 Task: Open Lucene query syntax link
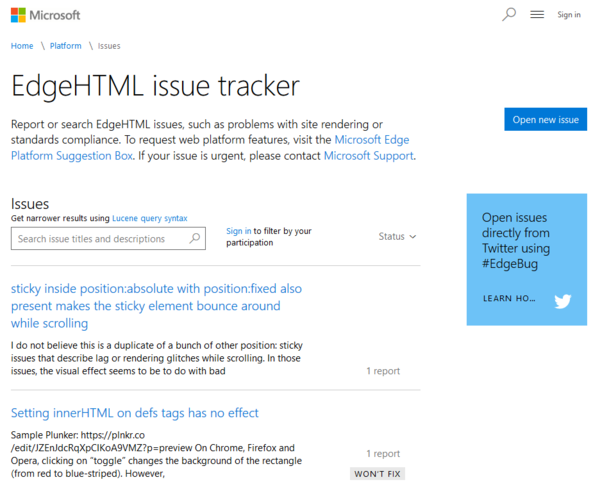click(x=150, y=218)
